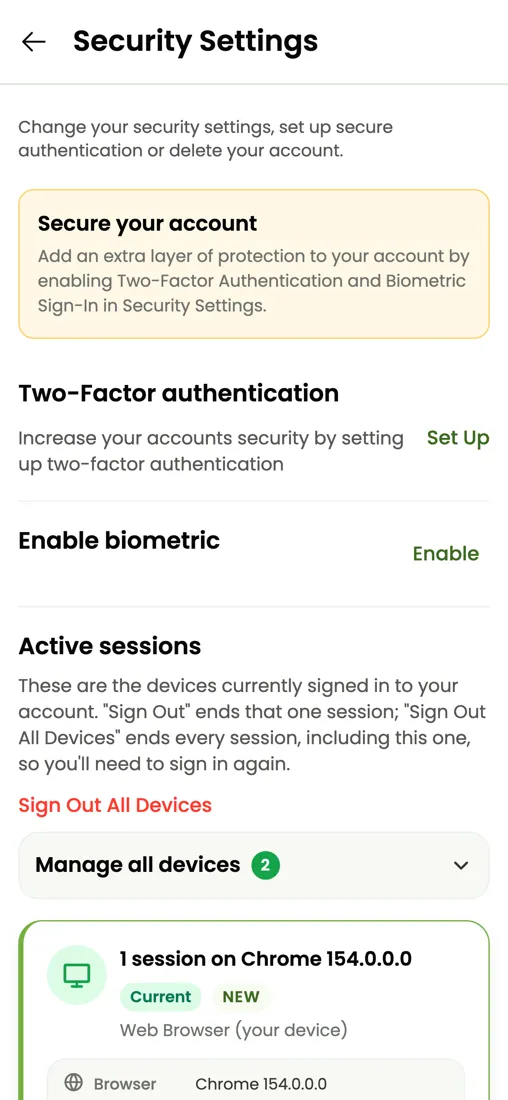
Task: Click Web Browser (your device) text
Action: click(234, 1031)
